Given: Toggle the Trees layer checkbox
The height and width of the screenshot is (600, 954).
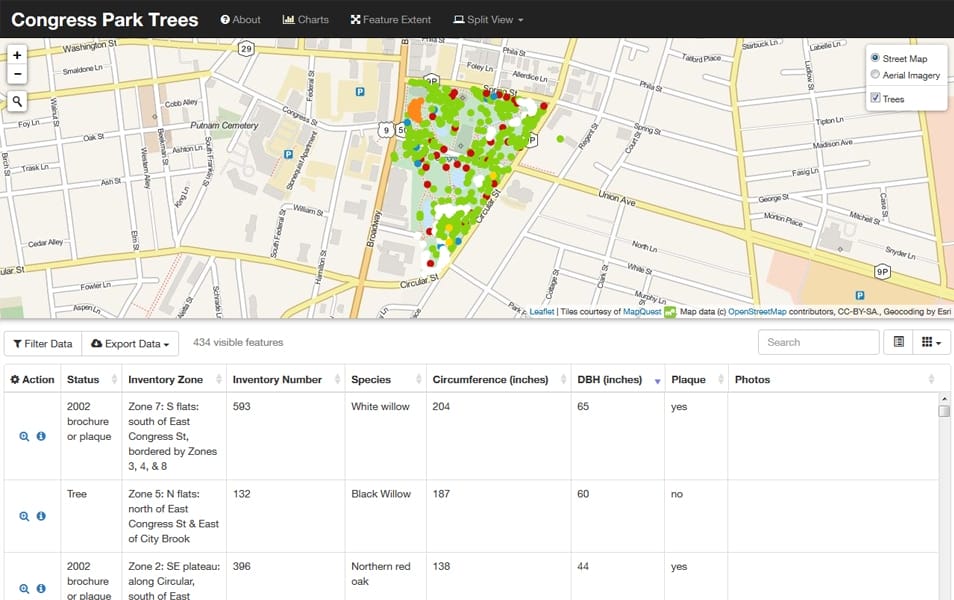Looking at the screenshot, I should click(875, 97).
